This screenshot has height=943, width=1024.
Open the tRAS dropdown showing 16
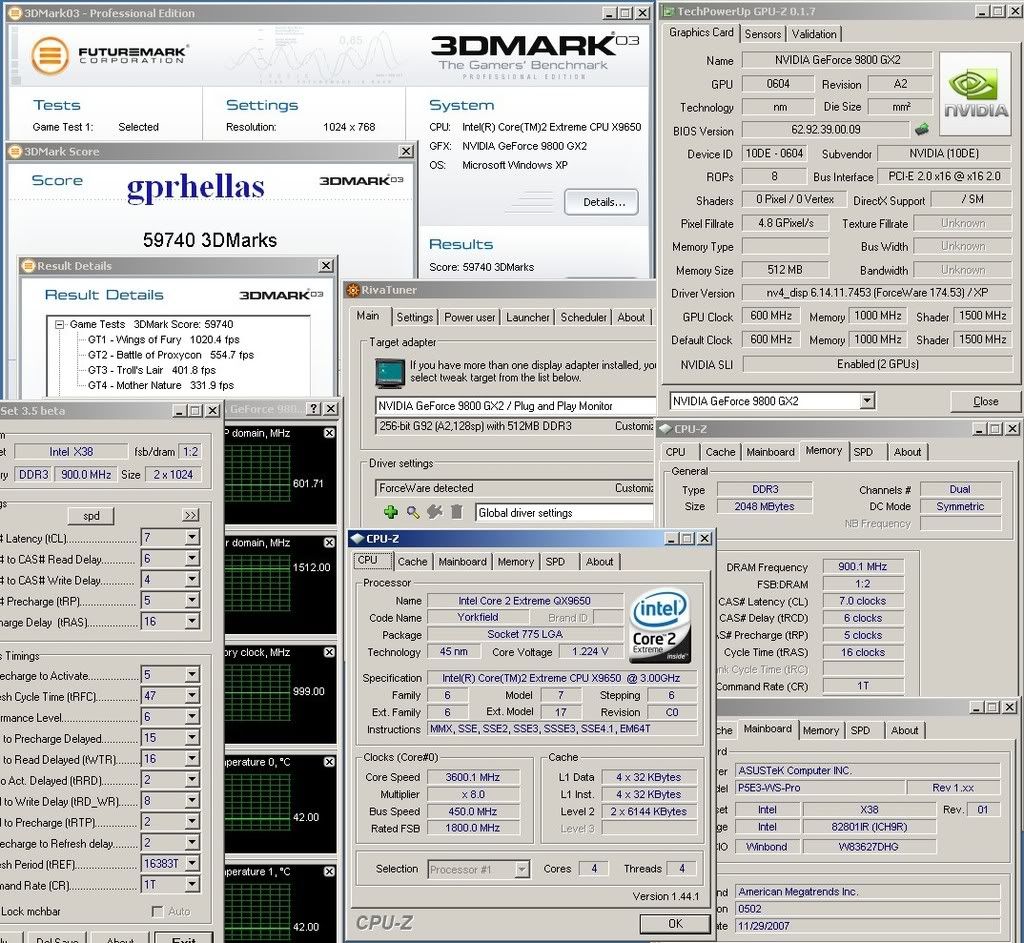tap(191, 621)
